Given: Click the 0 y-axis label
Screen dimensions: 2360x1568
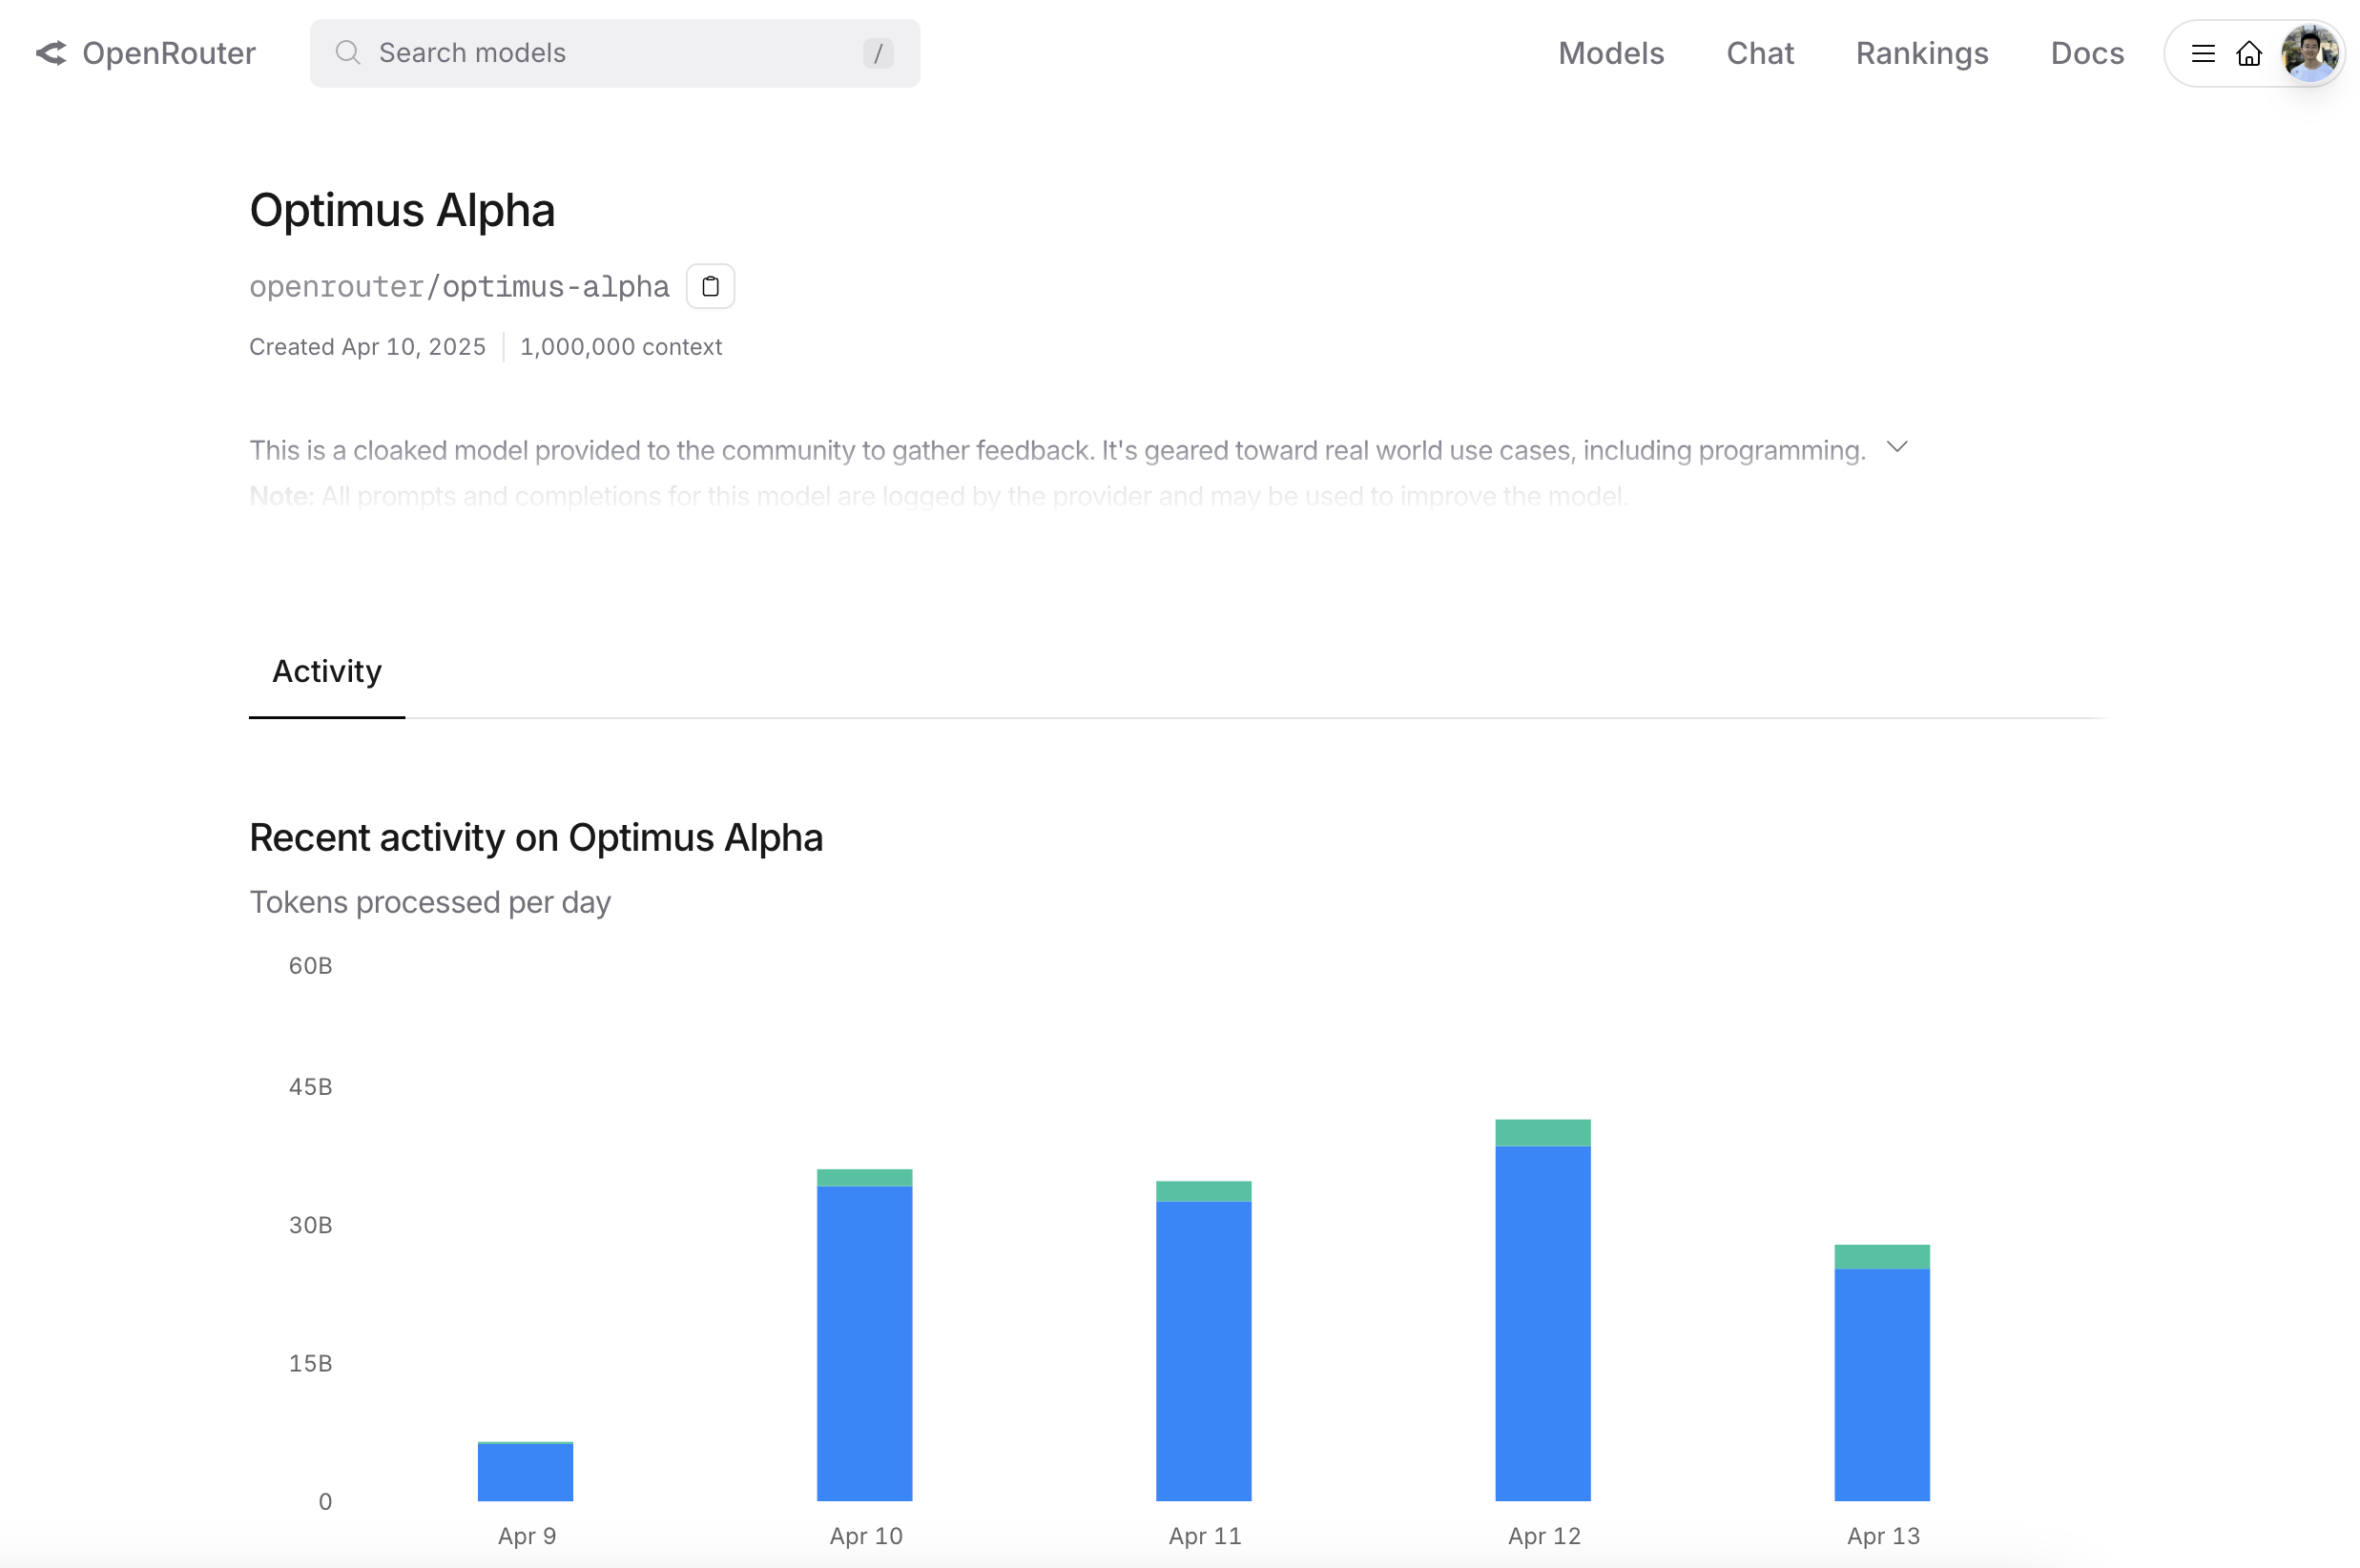Looking at the screenshot, I should 325,1501.
